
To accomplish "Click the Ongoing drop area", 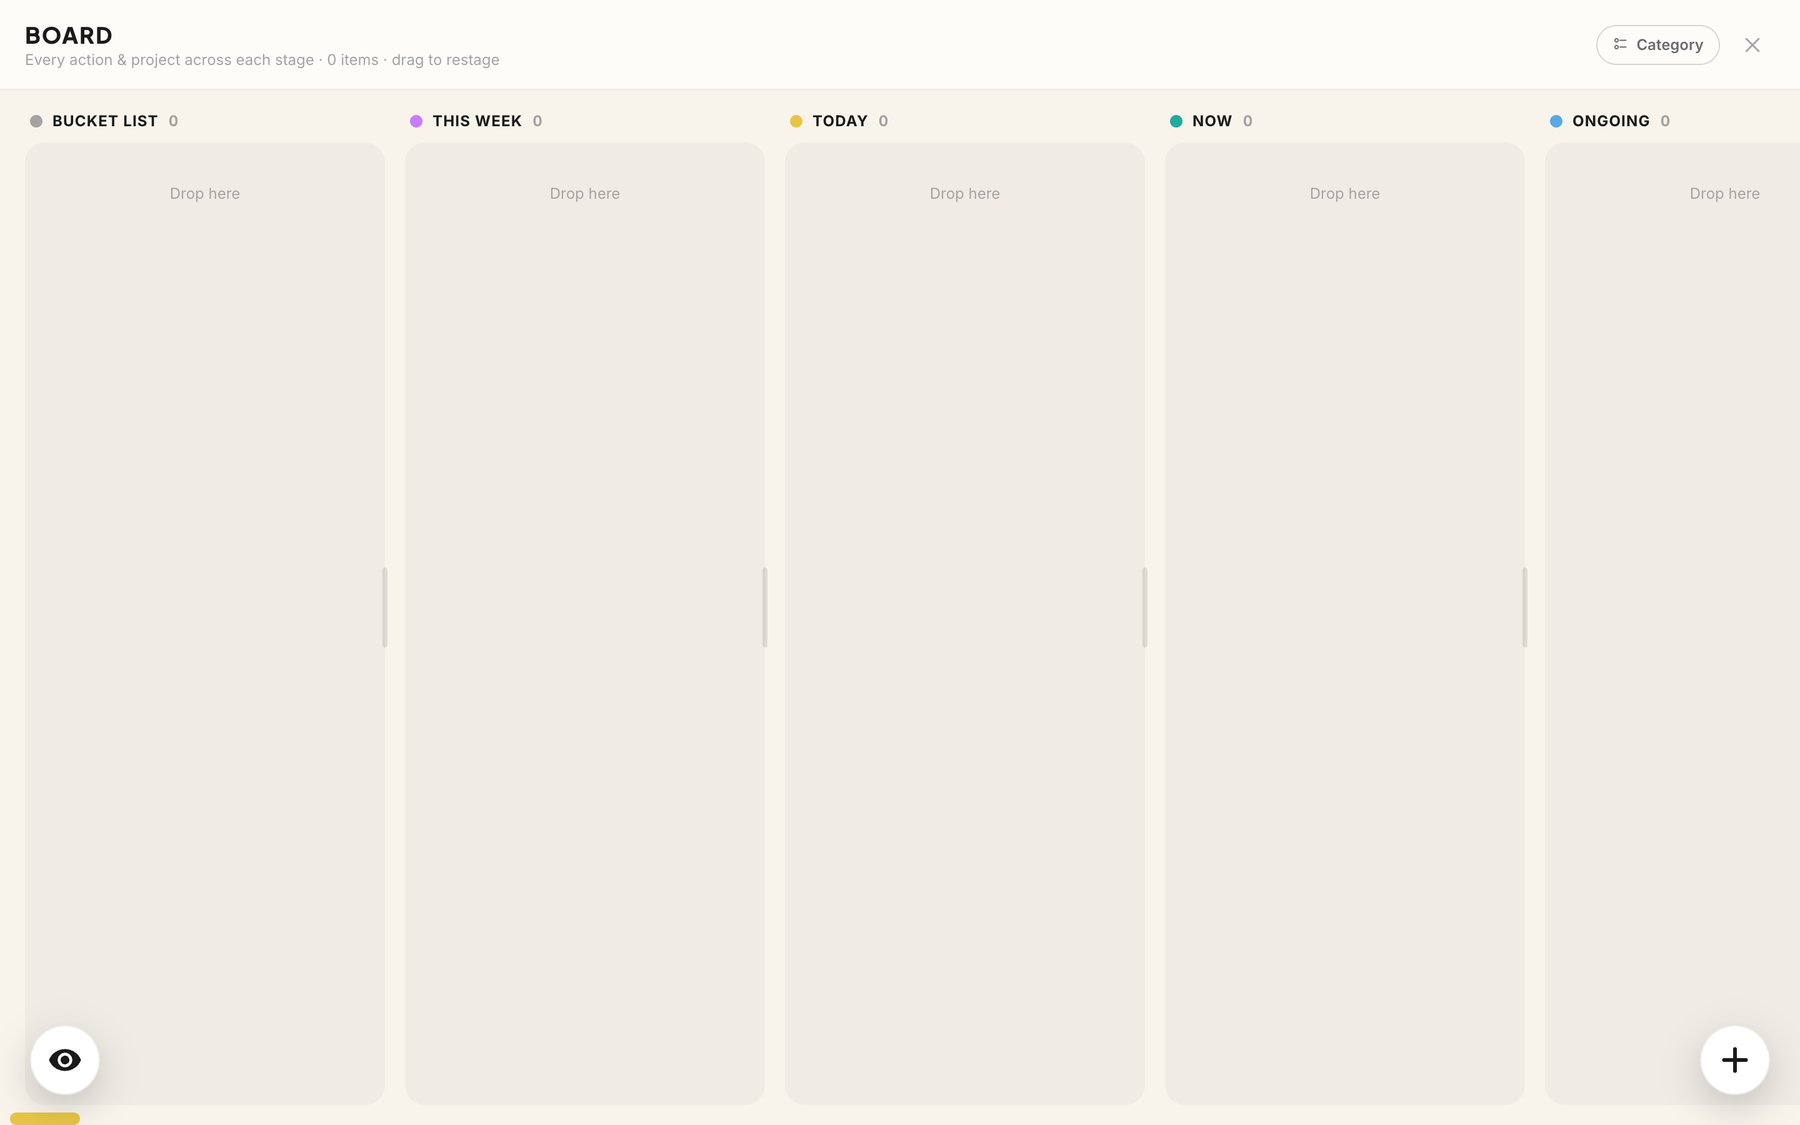I will click(1672, 624).
